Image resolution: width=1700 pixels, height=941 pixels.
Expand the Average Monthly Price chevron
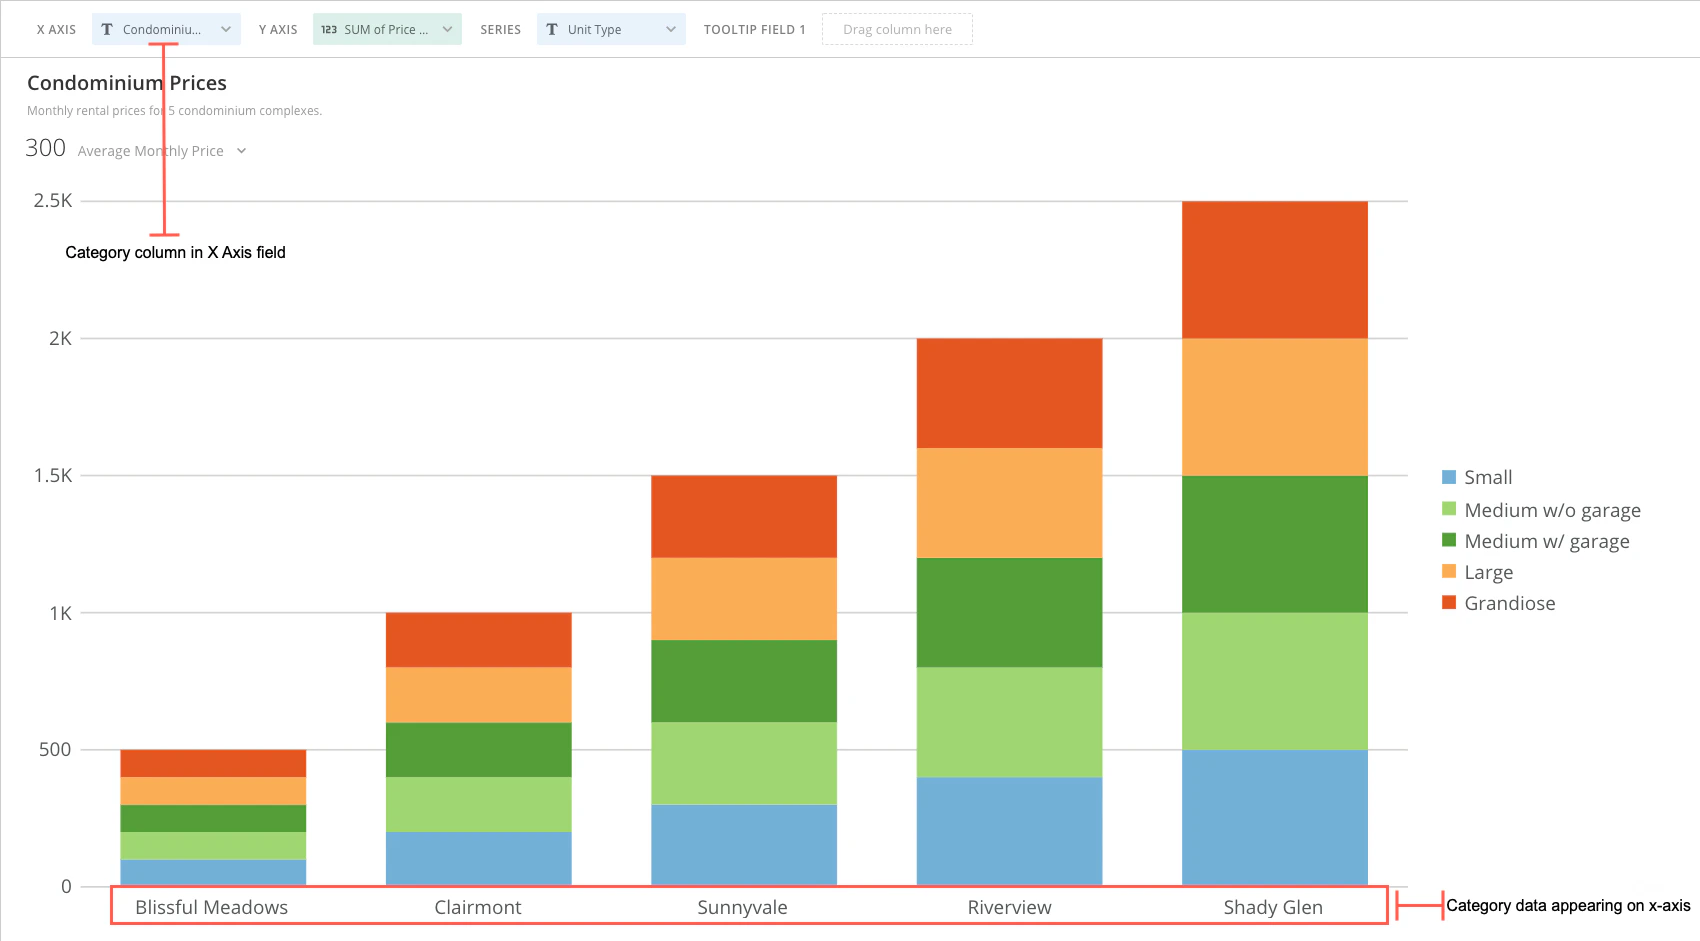coord(241,151)
